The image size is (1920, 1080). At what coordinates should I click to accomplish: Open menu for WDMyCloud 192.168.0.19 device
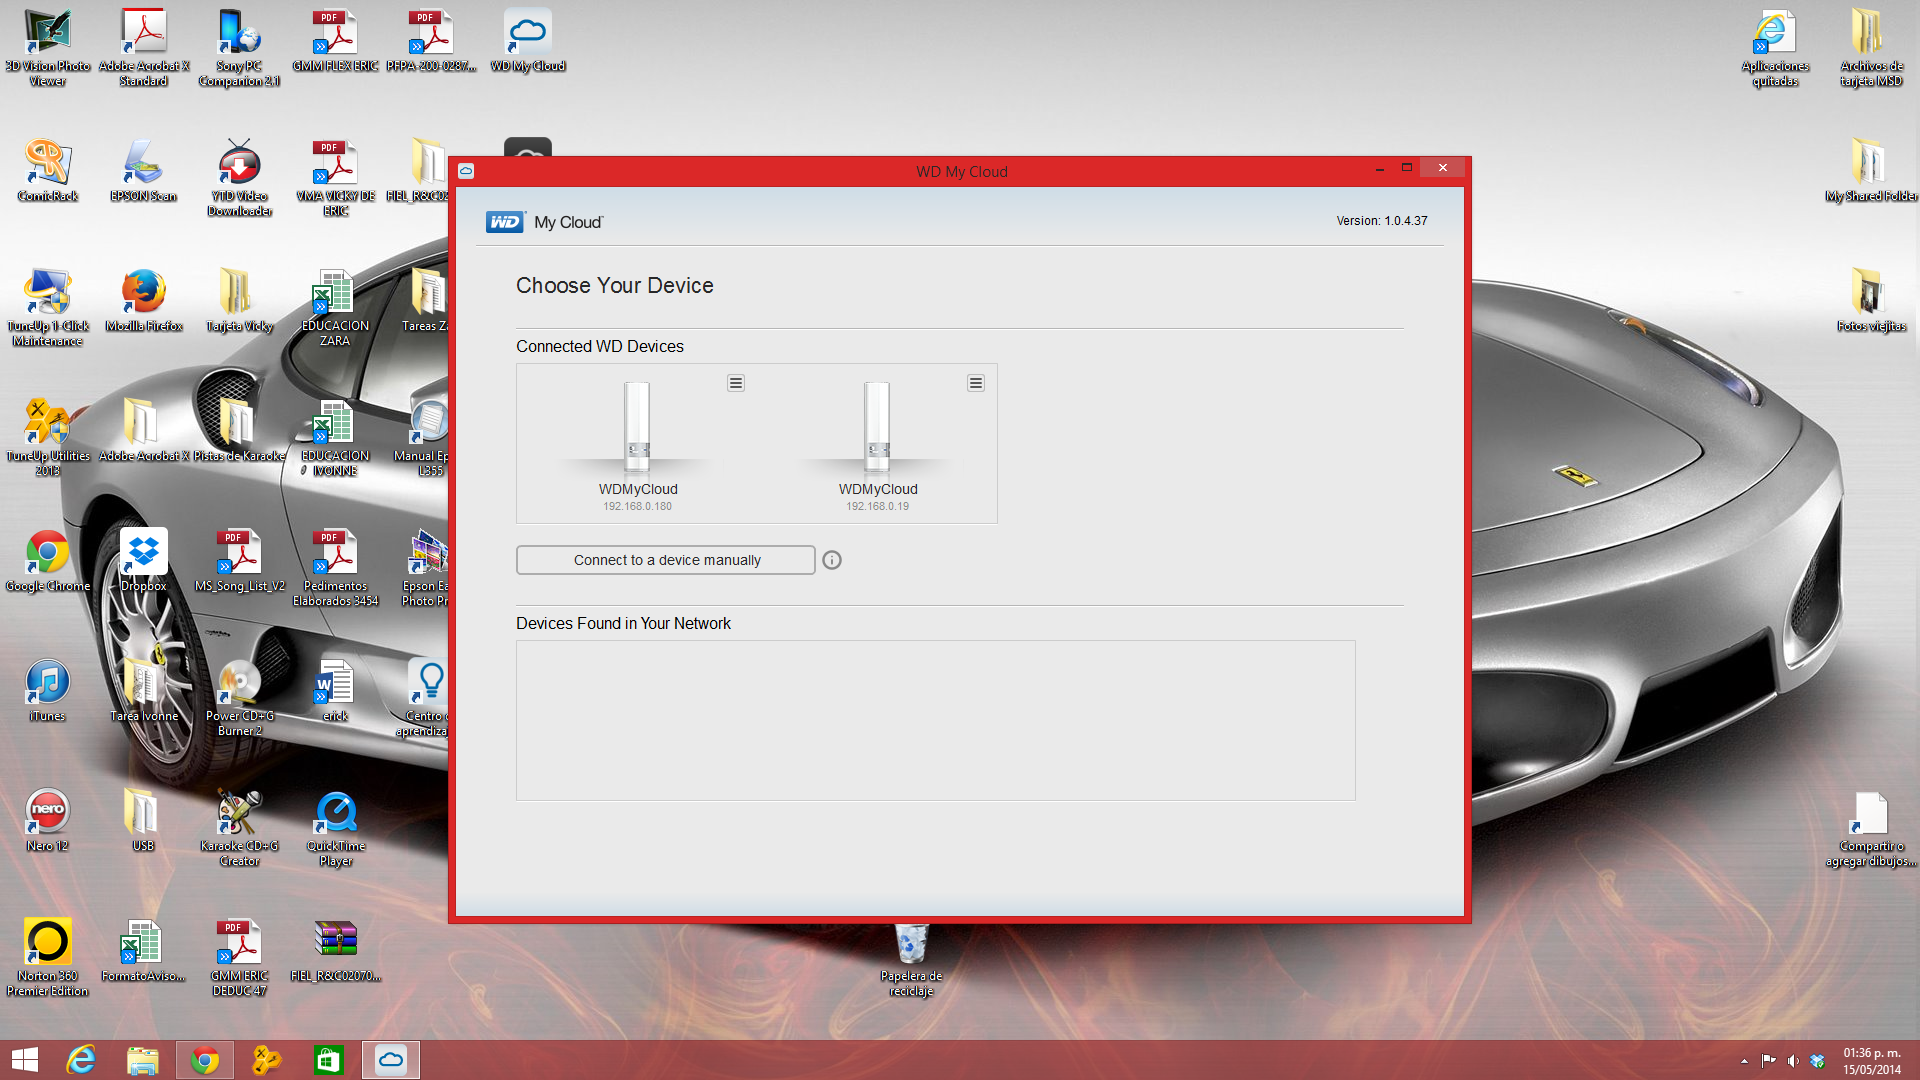point(976,383)
